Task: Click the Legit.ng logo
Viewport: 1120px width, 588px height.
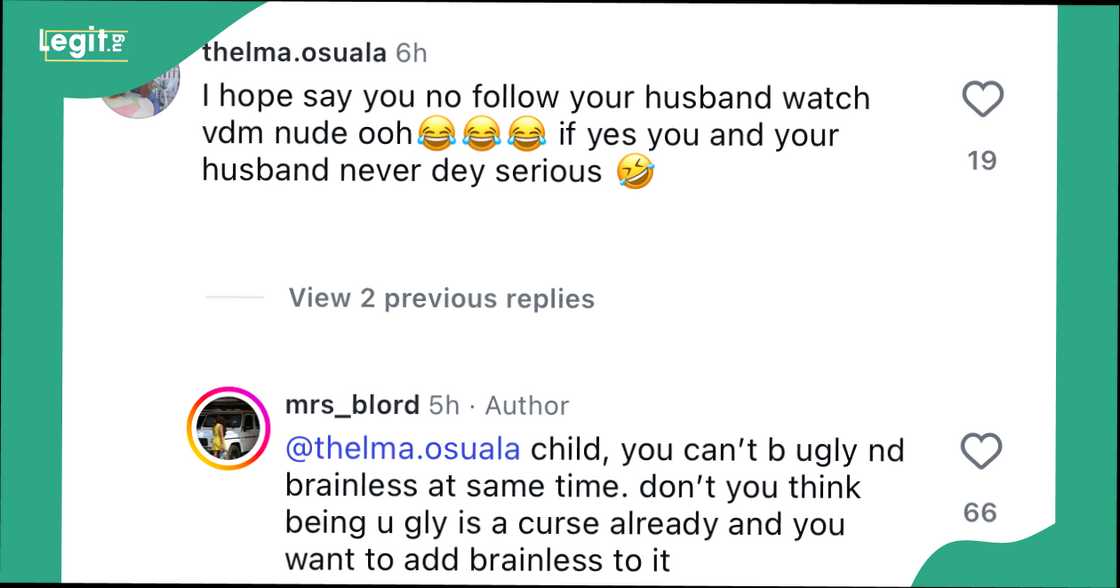Action: (x=83, y=42)
